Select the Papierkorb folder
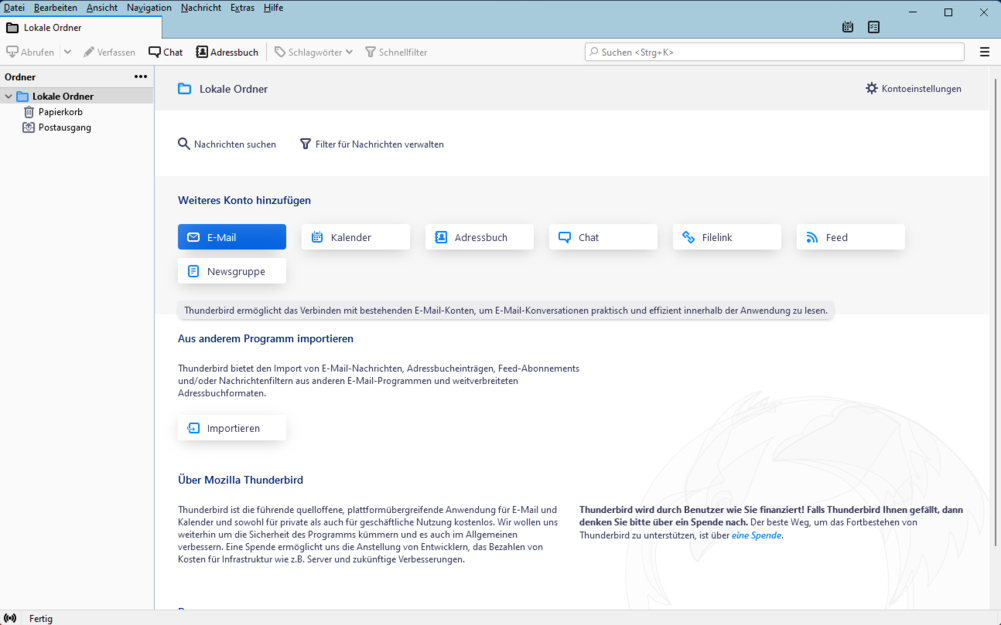1001x625 pixels. 60,112
